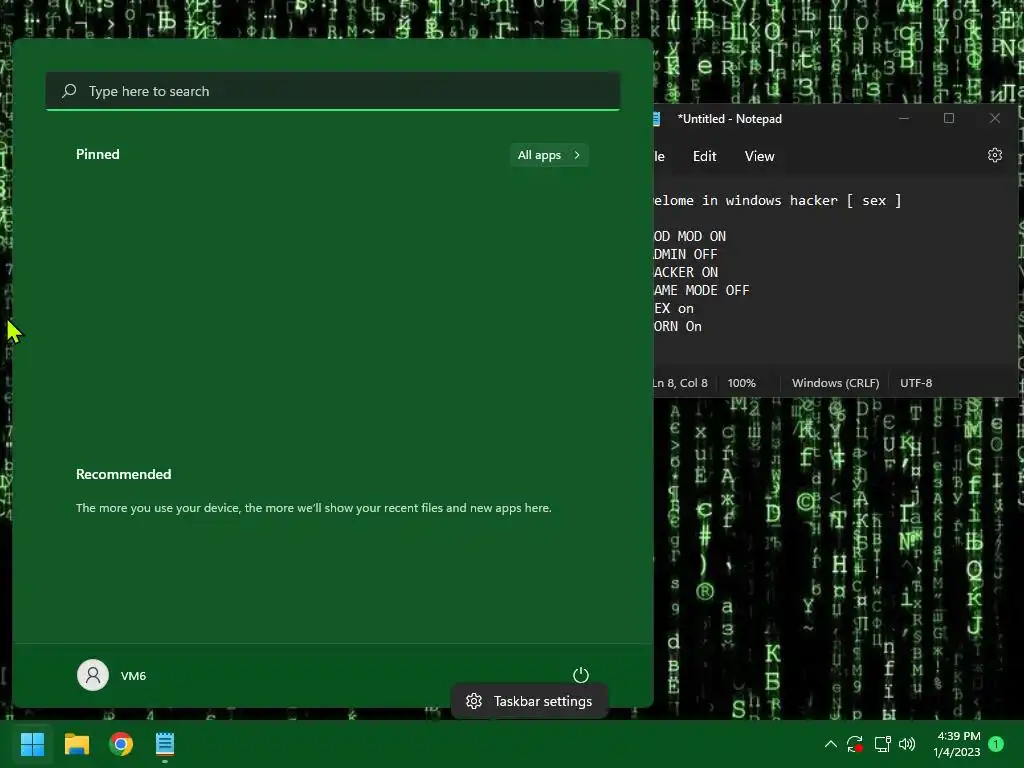The image size is (1024, 768).
Task: Click the 100% zoom status in Notepad
Action: [742, 383]
